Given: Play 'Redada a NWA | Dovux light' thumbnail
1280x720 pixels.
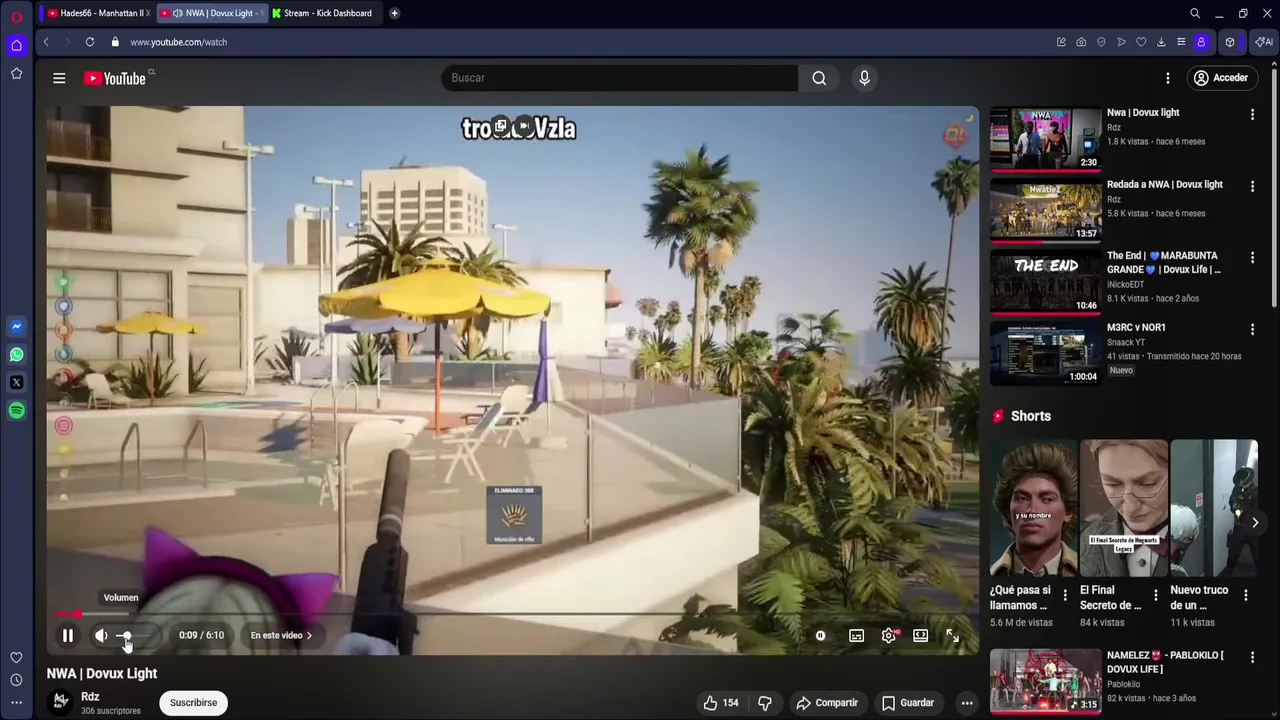Looking at the screenshot, I should point(1045,210).
